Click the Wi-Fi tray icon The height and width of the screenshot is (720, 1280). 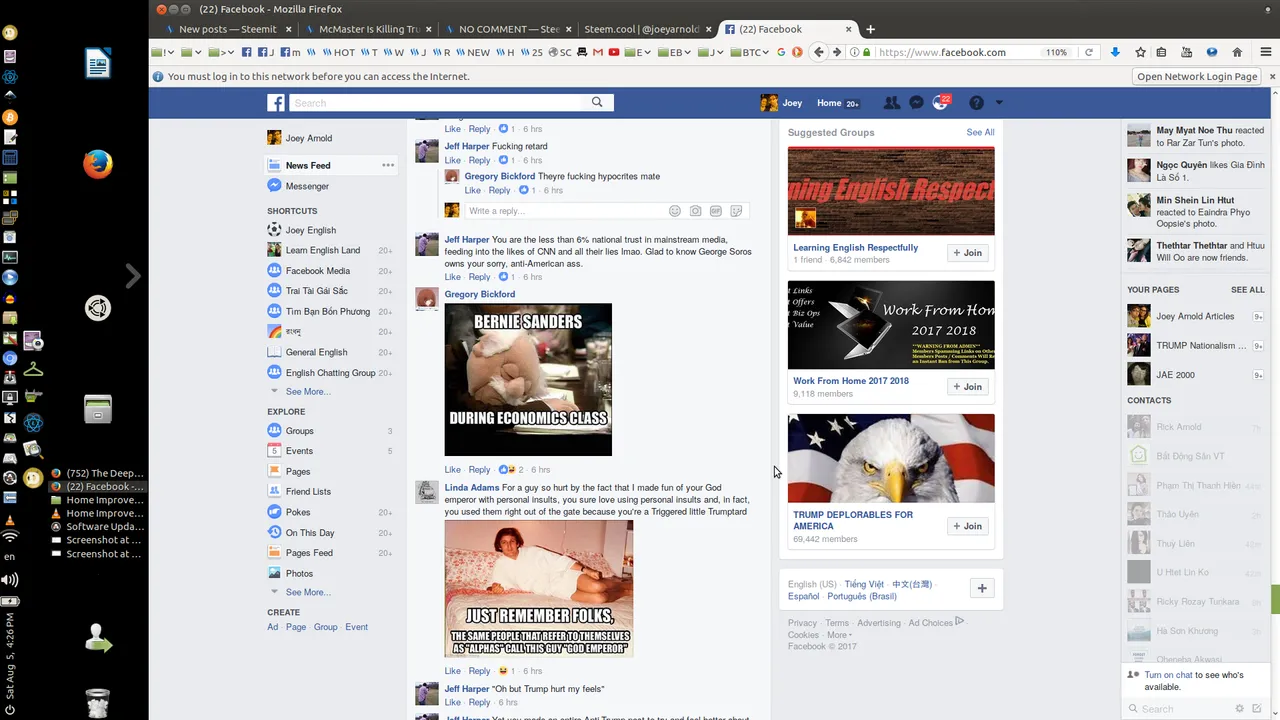click(10, 536)
